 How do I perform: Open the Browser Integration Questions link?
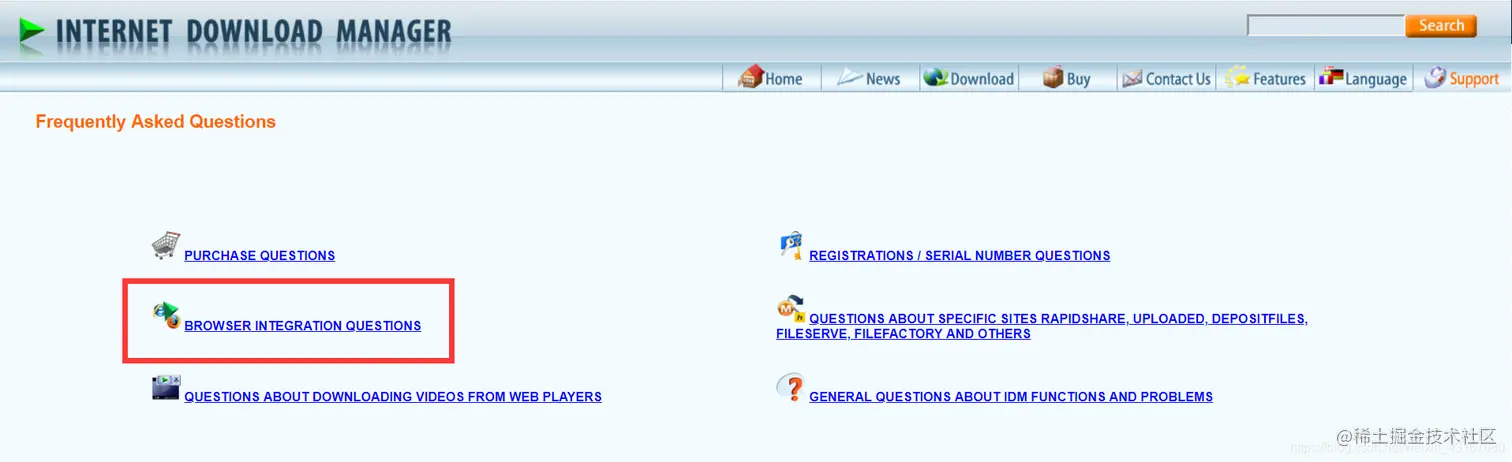(x=303, y=326)
